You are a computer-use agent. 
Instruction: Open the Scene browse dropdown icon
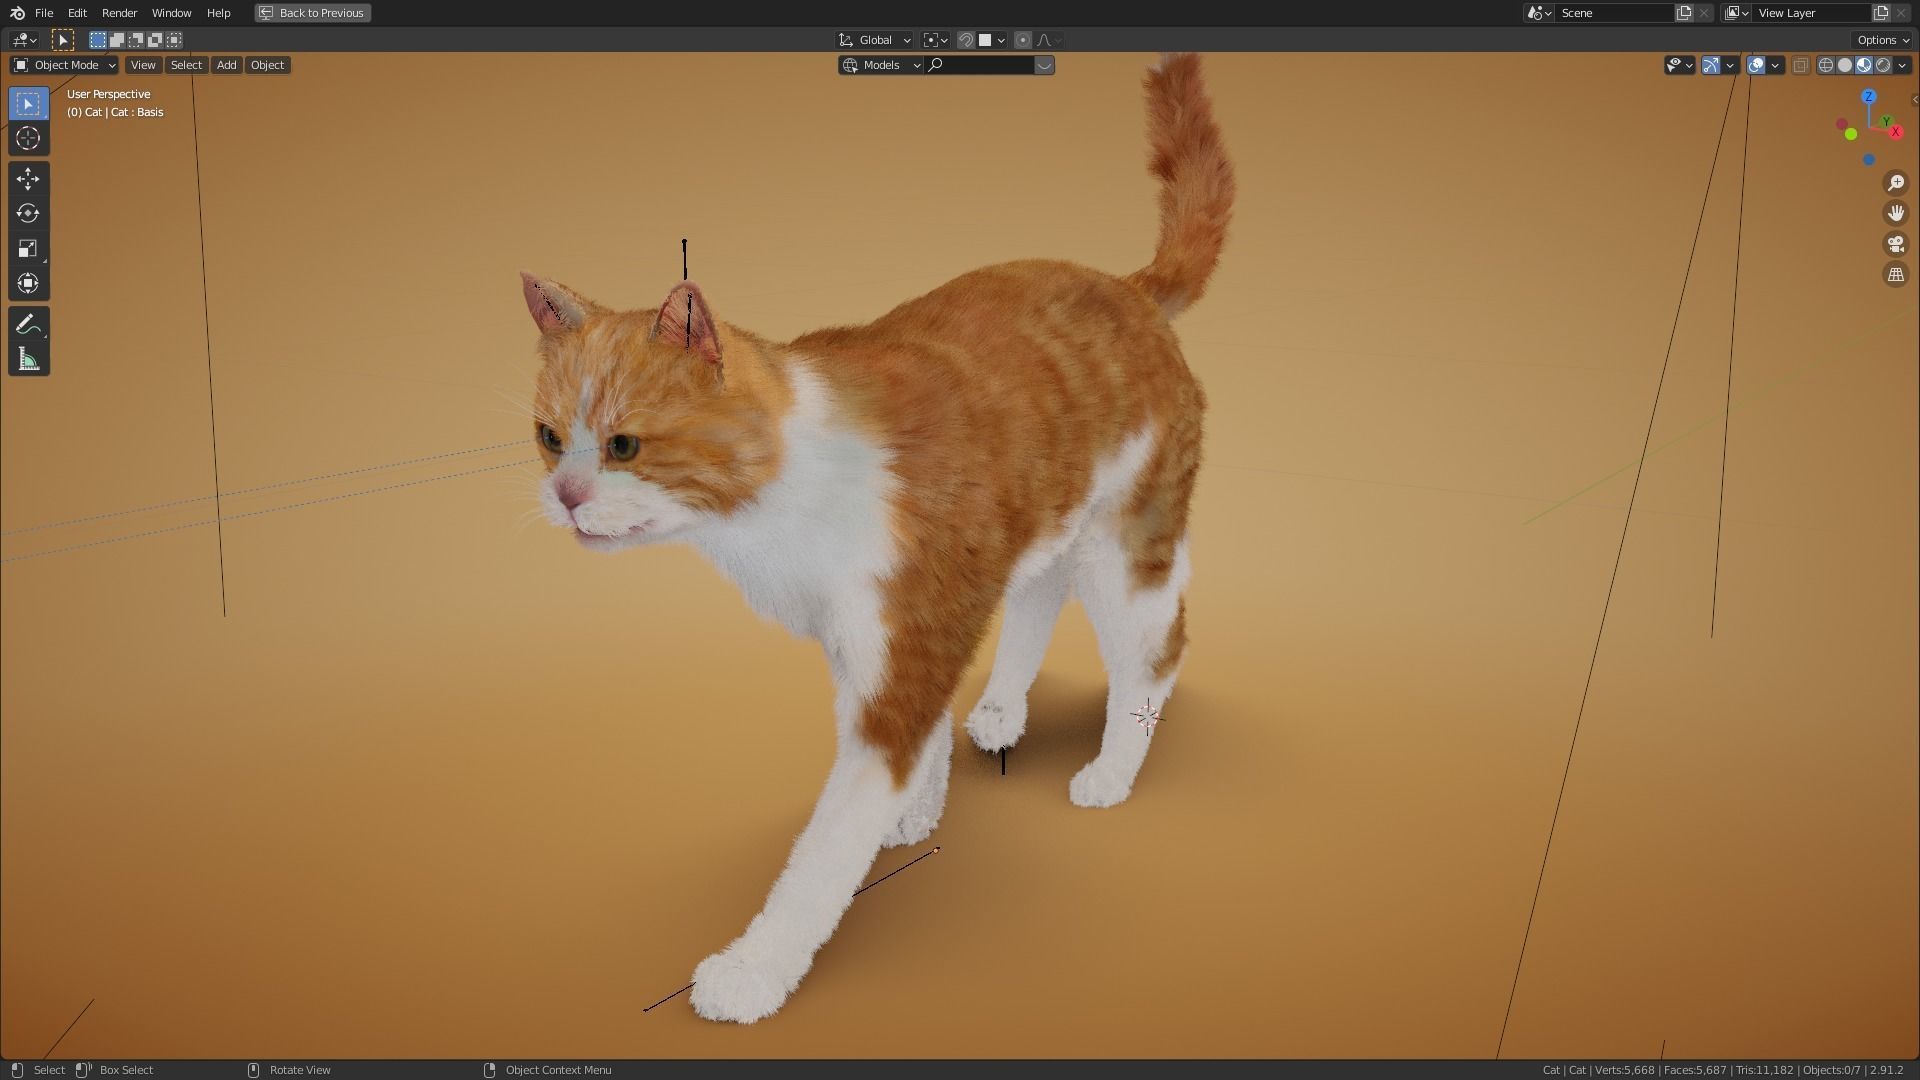[x=1538, y=13]
